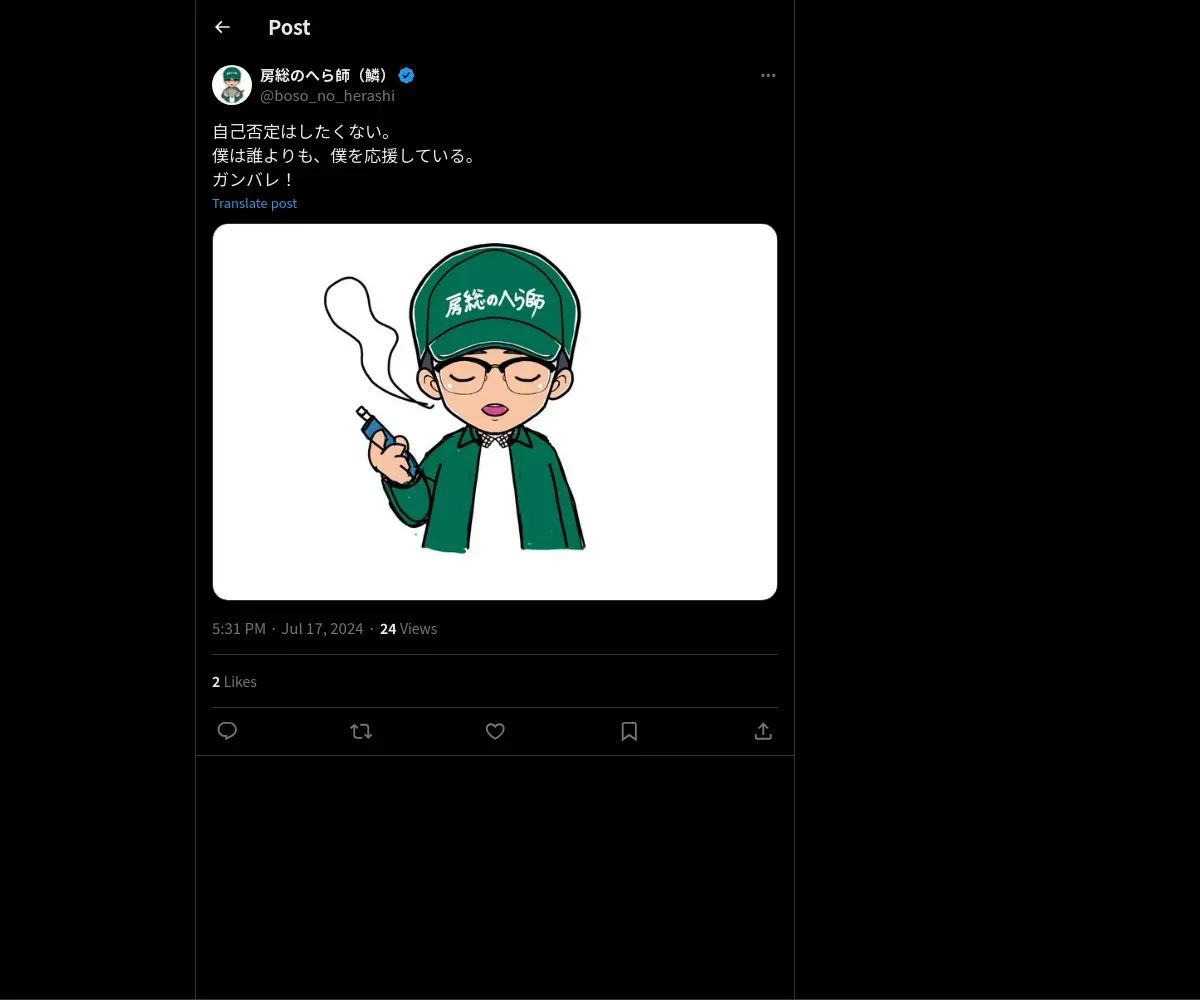Click the Post header title
The height and width of the screenshot is (1000, 1200).
pyautogui.click(x=289, y=27)
